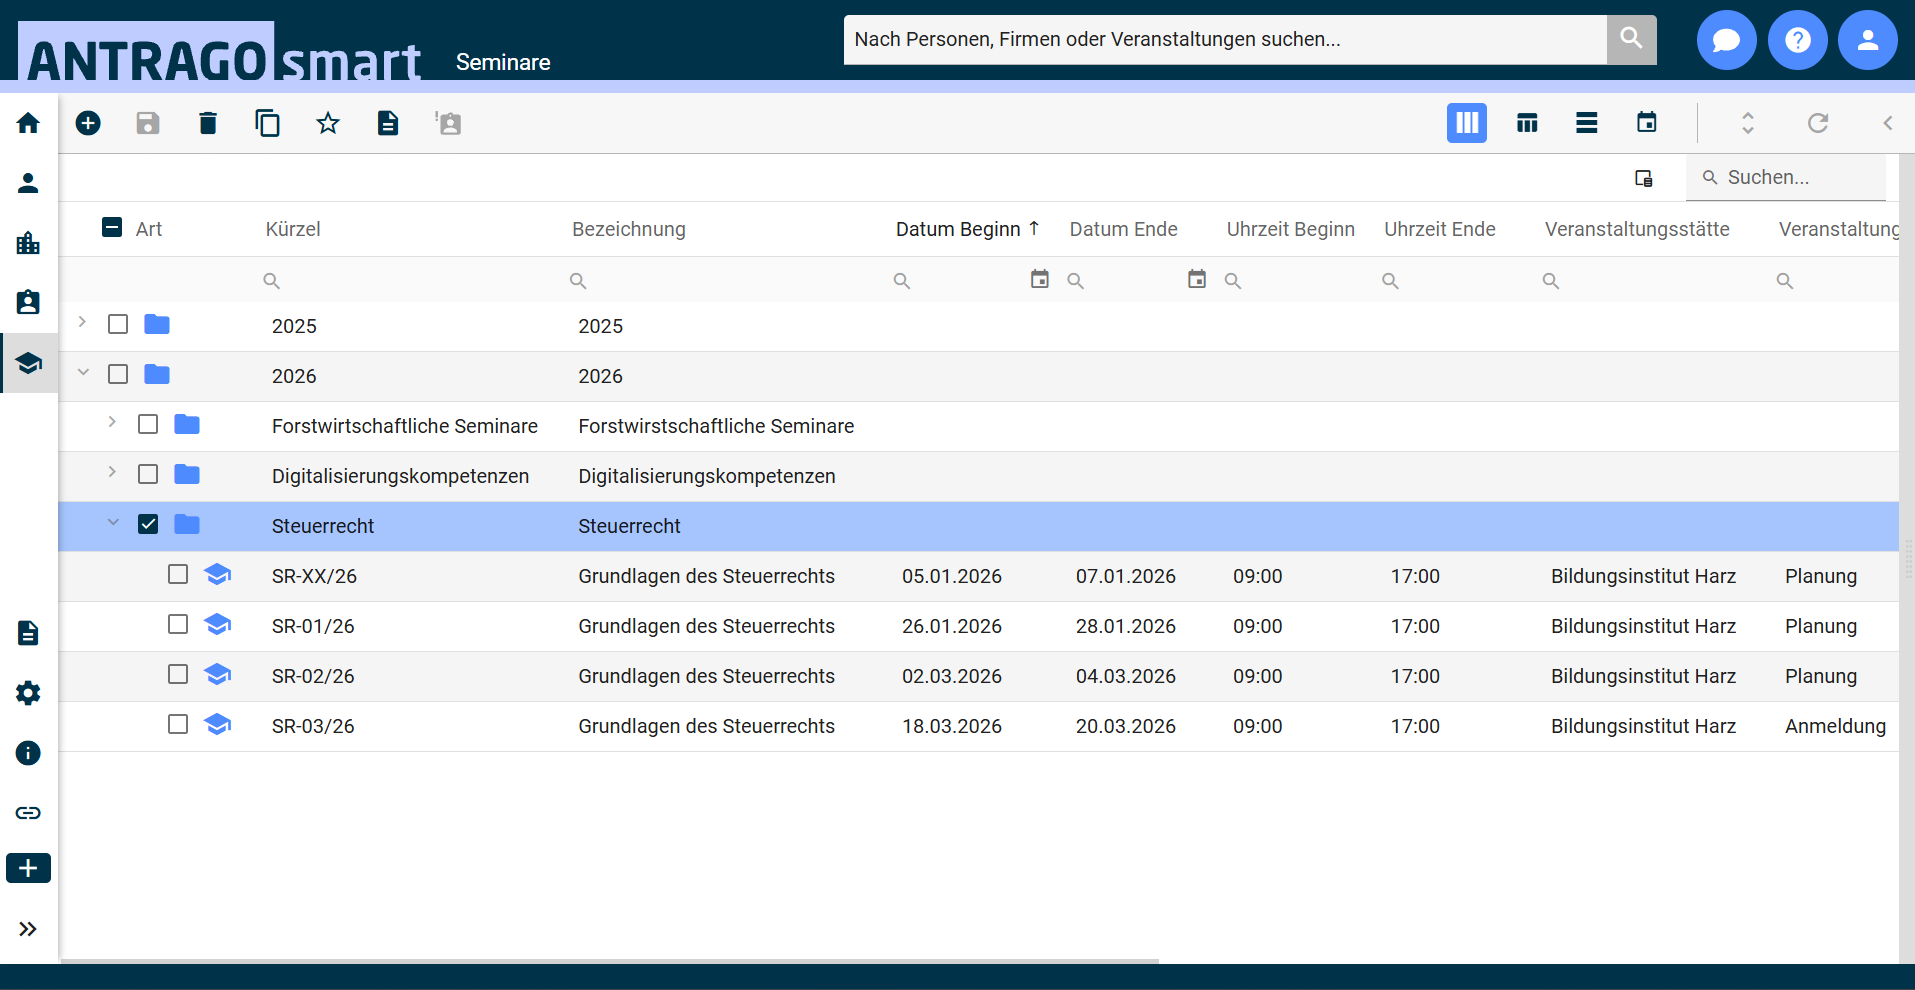Click the global search magnifier button
This screenshot has height=990, width=1915.
point(1631,40)
